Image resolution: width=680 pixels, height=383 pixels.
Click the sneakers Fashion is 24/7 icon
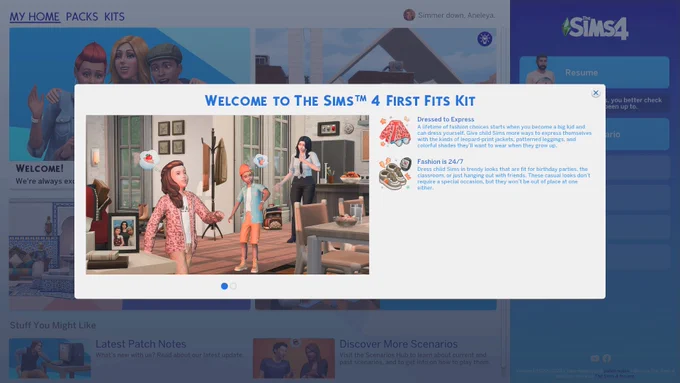(x=395, y=173)
